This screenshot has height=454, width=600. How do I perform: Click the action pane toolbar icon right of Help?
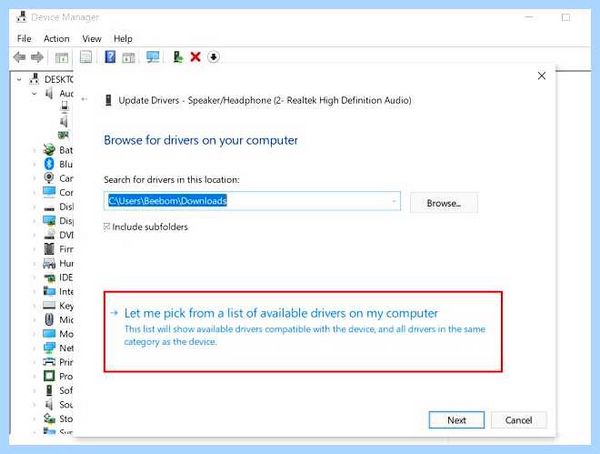[x=129, y=58]
